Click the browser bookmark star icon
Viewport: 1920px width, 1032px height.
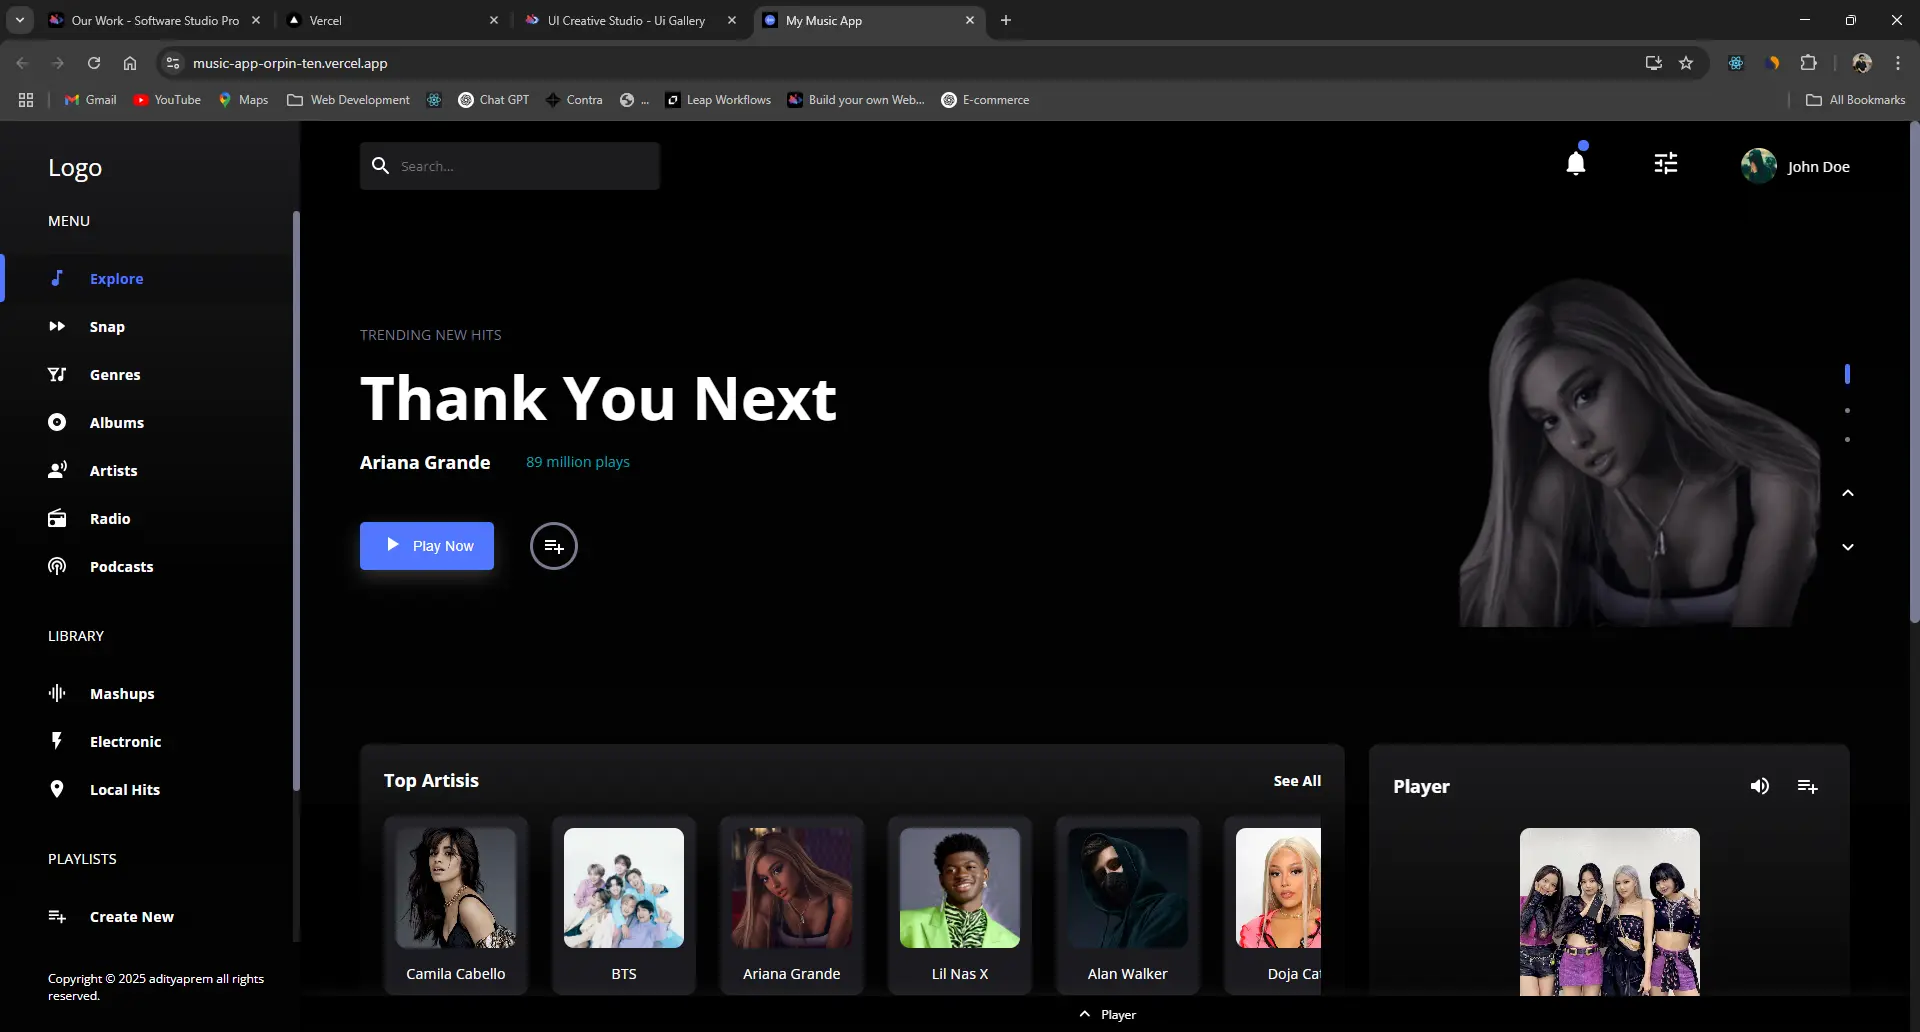pyautogui.click(x=1686, y=63)
